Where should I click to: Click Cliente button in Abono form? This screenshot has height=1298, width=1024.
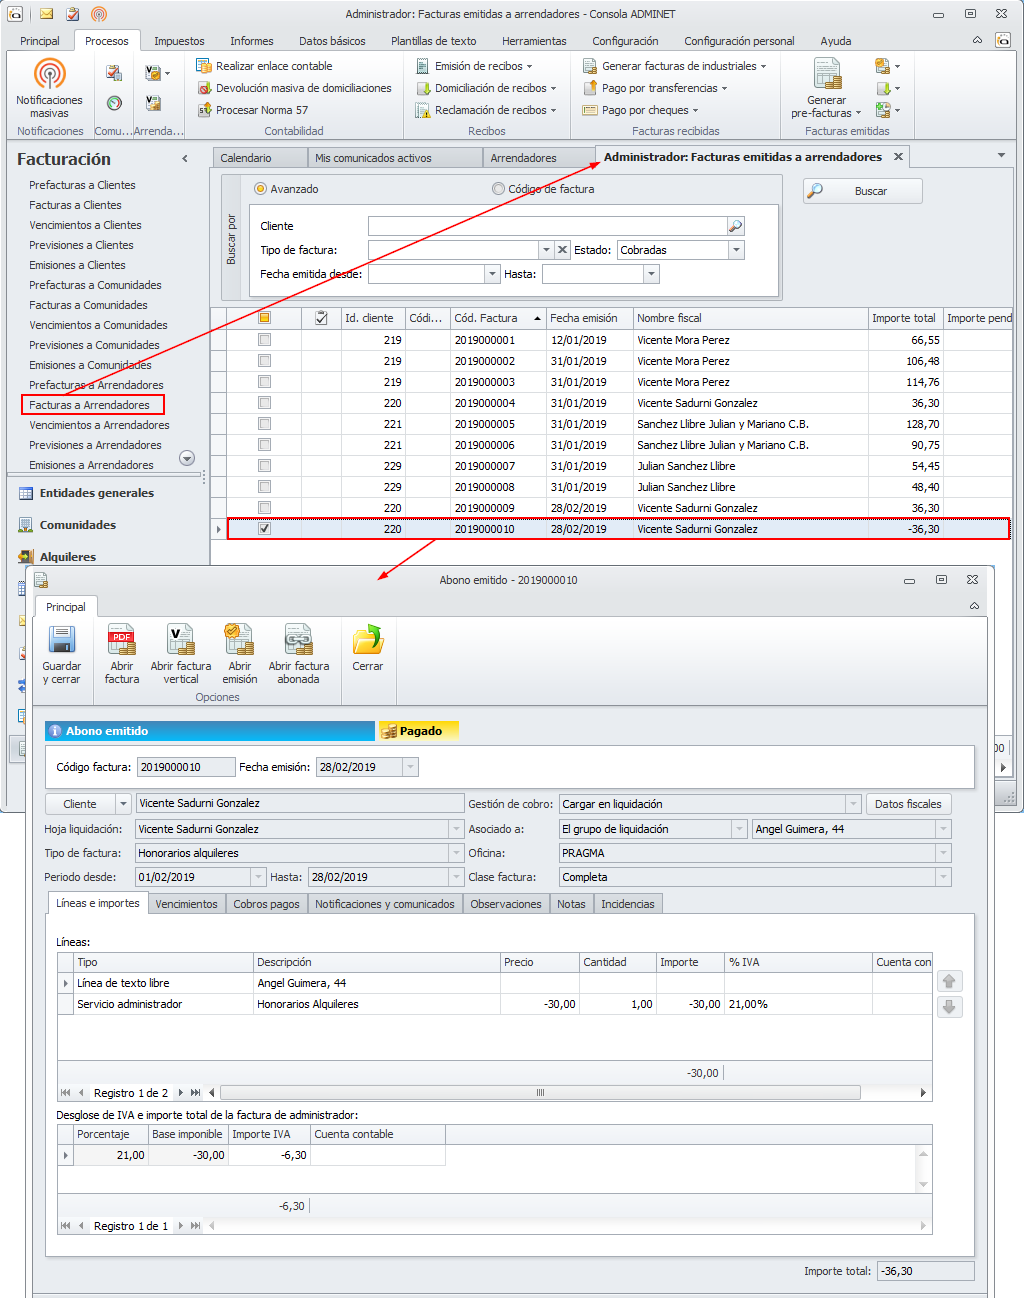tap(80, 804)
